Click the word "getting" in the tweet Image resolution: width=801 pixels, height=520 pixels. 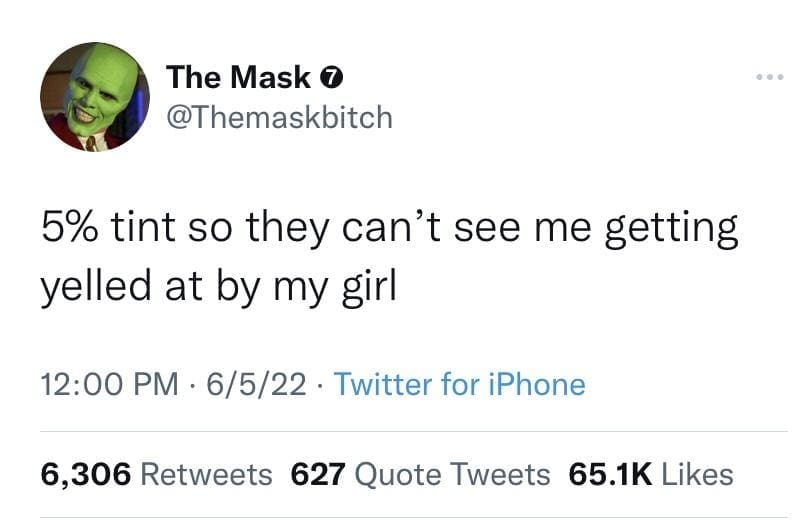click(x=674, y=232)
